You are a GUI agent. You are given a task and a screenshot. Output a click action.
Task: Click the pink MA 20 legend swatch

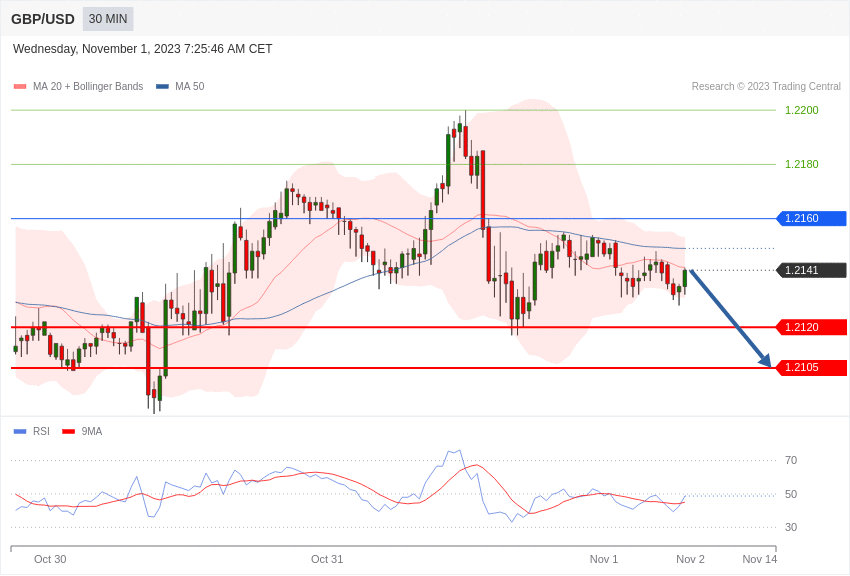tap(20, 86)
